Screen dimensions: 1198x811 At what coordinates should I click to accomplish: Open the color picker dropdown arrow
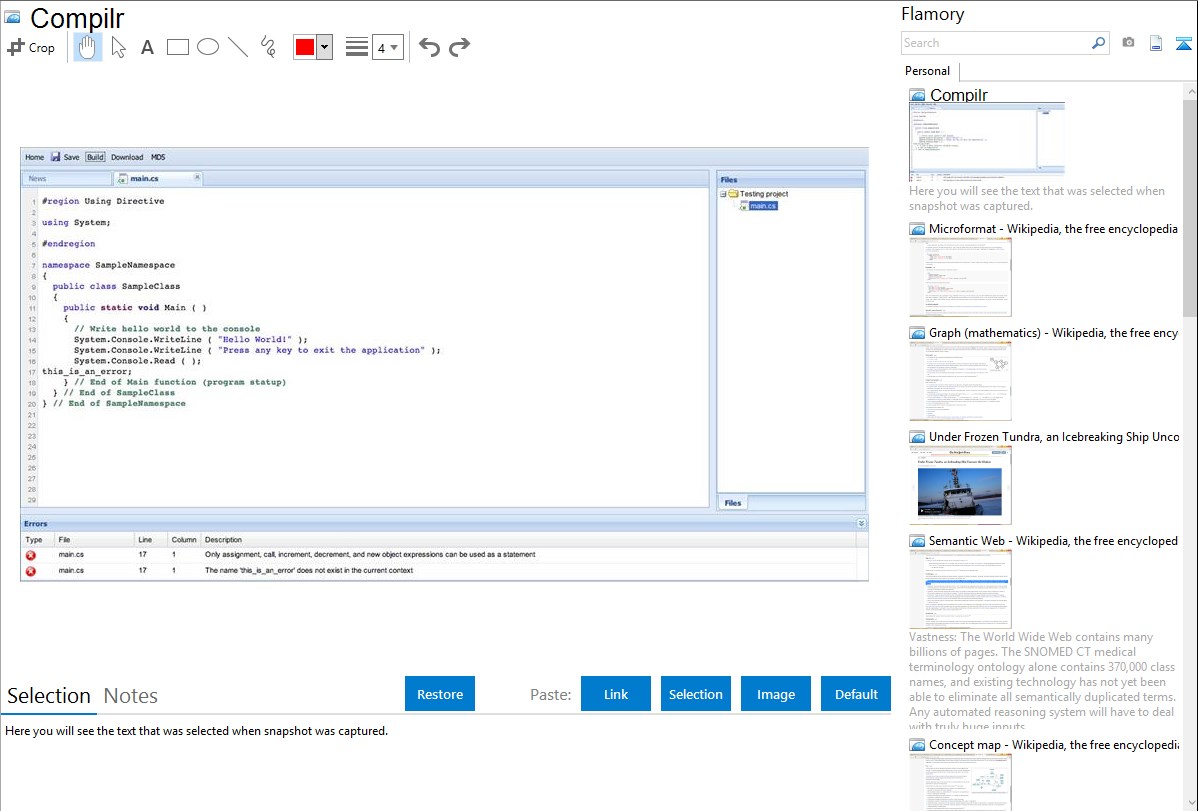pyautogui.click(x=324, y=47)
